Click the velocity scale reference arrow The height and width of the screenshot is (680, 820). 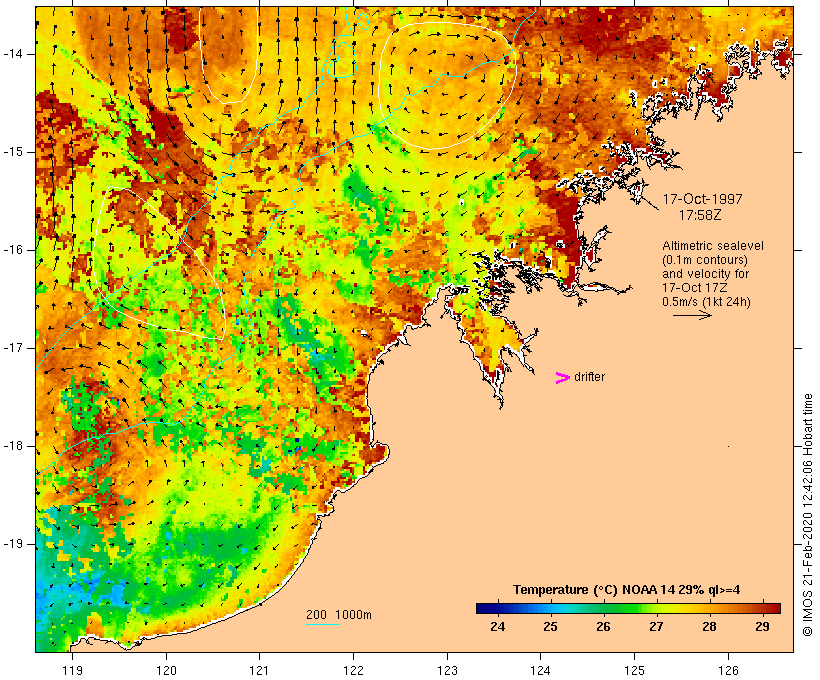pos(692,315)
